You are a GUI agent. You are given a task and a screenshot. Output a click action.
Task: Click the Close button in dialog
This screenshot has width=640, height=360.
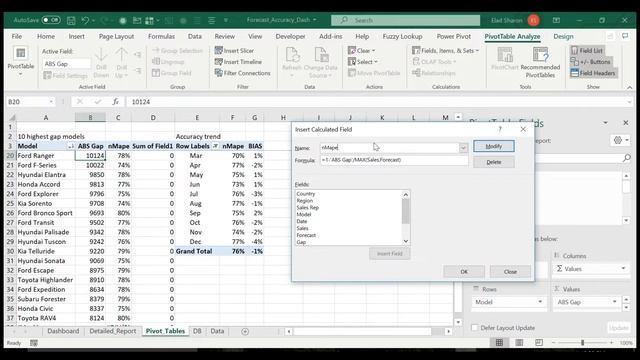(510, 271)
